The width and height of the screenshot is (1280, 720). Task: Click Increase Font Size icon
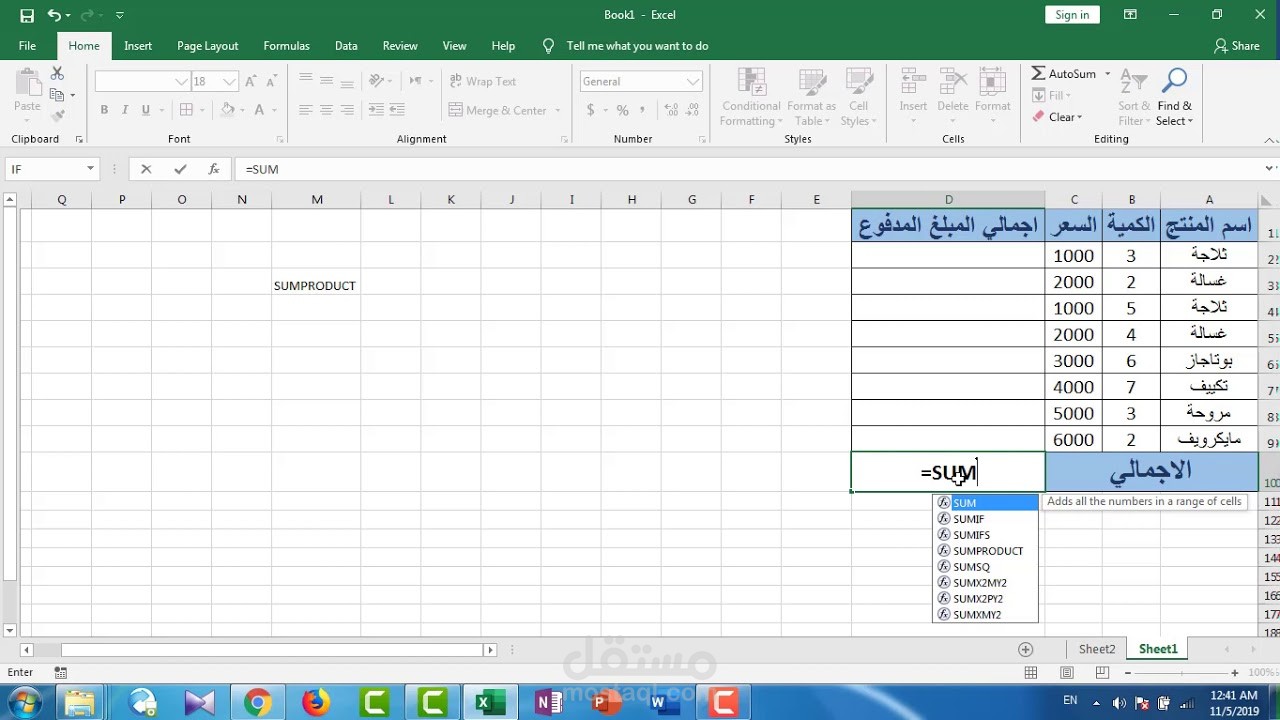point(251,81)
